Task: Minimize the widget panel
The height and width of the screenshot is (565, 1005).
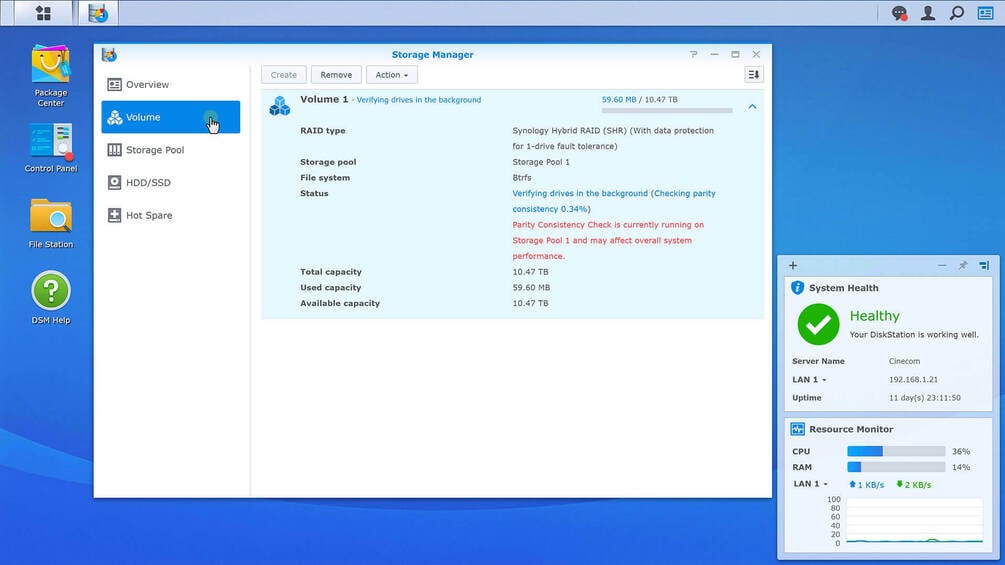Action: pos(942,265)
